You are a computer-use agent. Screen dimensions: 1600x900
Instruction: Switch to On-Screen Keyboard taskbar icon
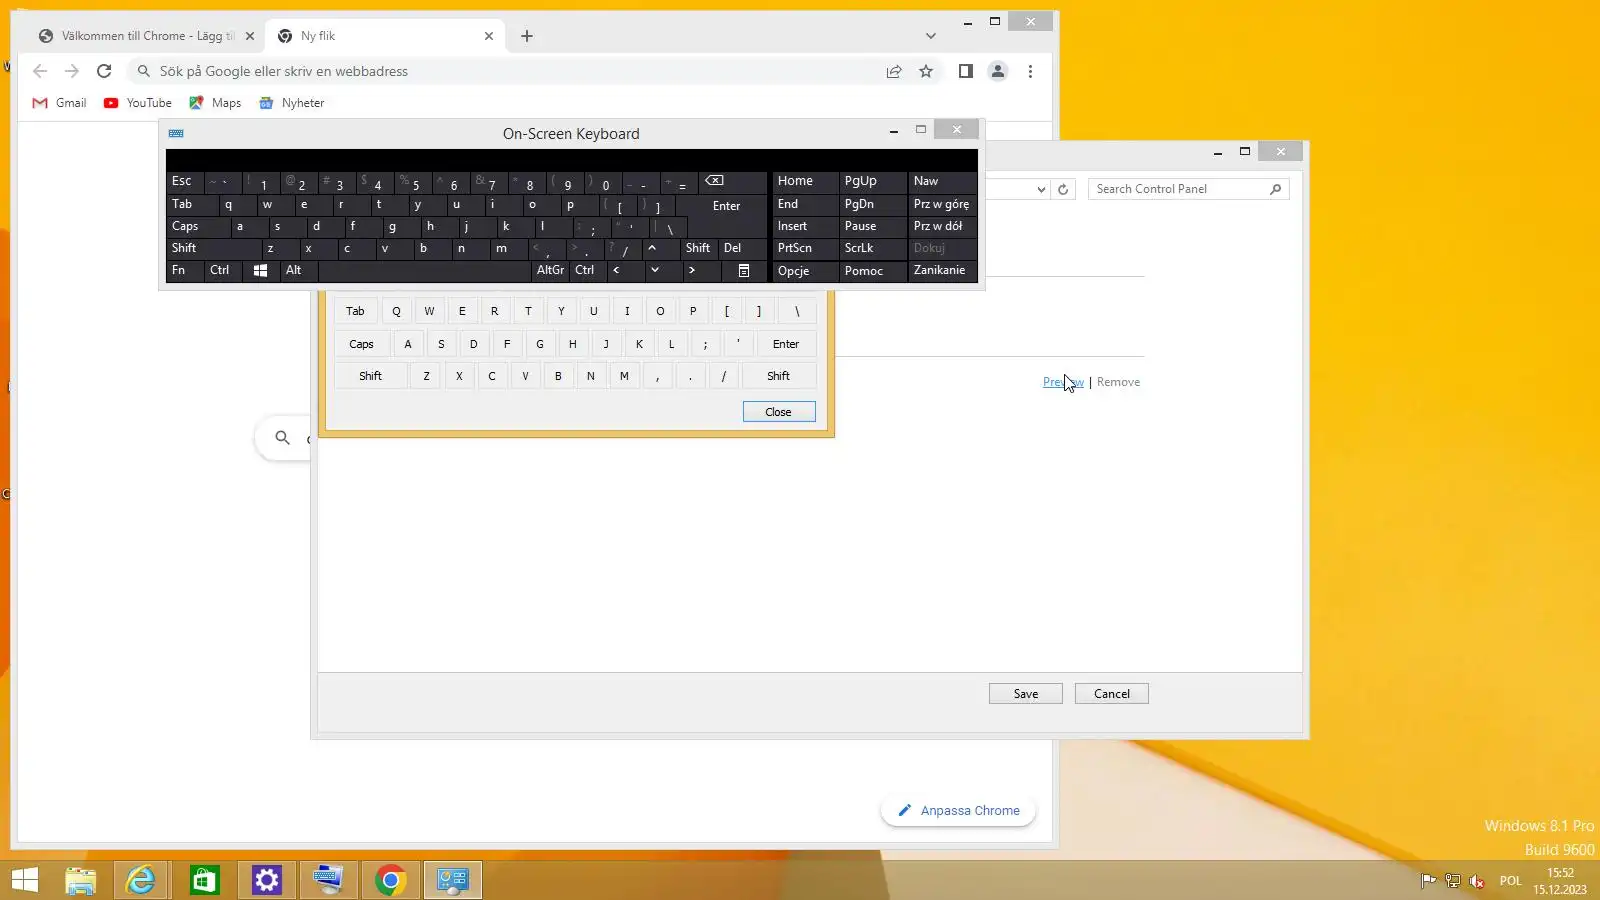(x=328, y=880)
